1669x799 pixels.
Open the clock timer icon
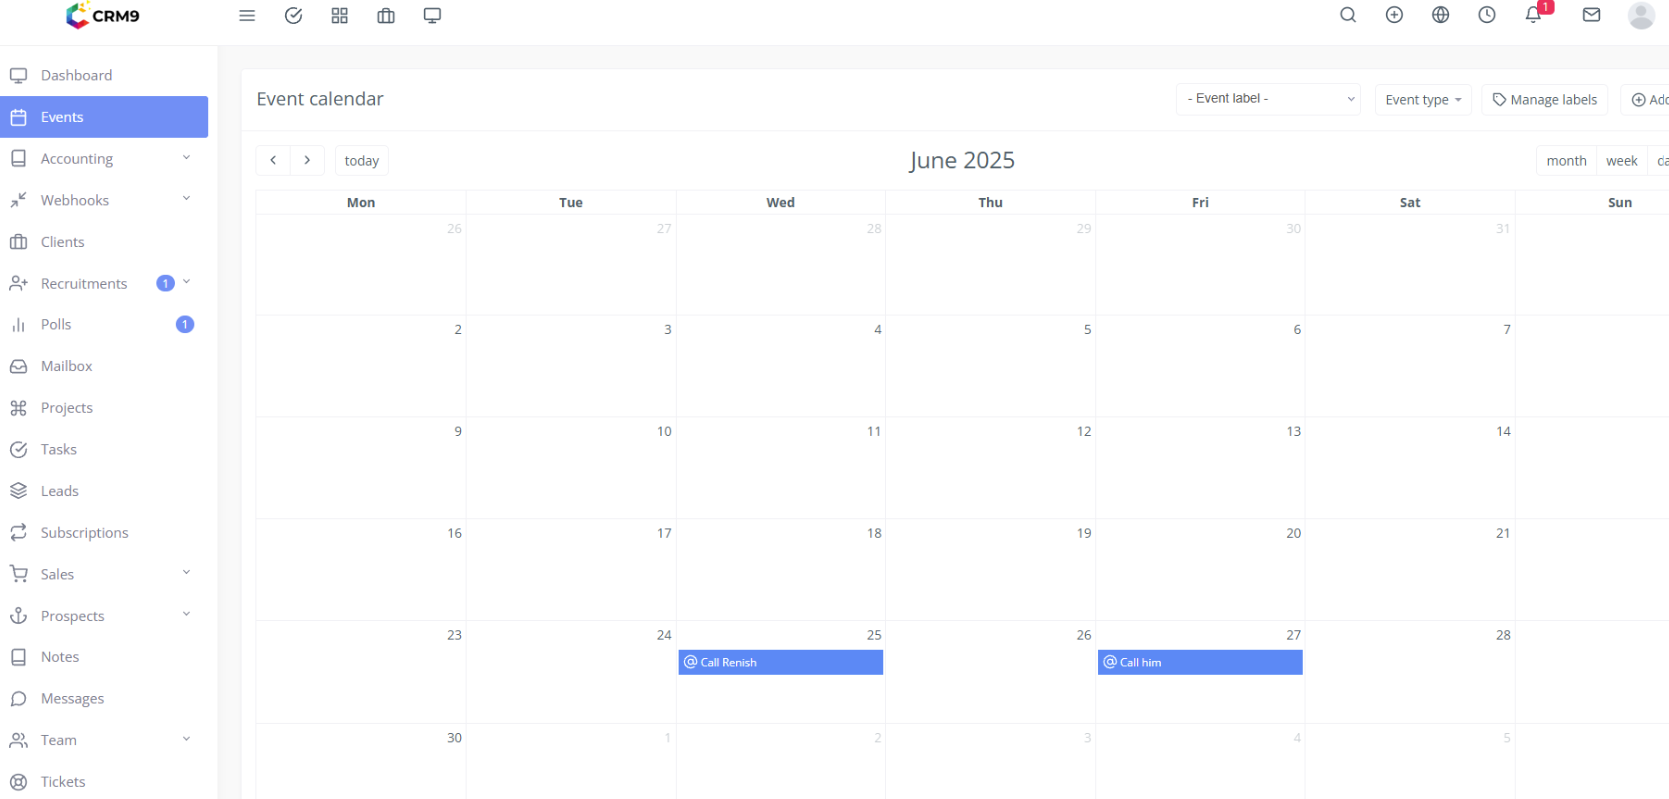point(1487,15)
